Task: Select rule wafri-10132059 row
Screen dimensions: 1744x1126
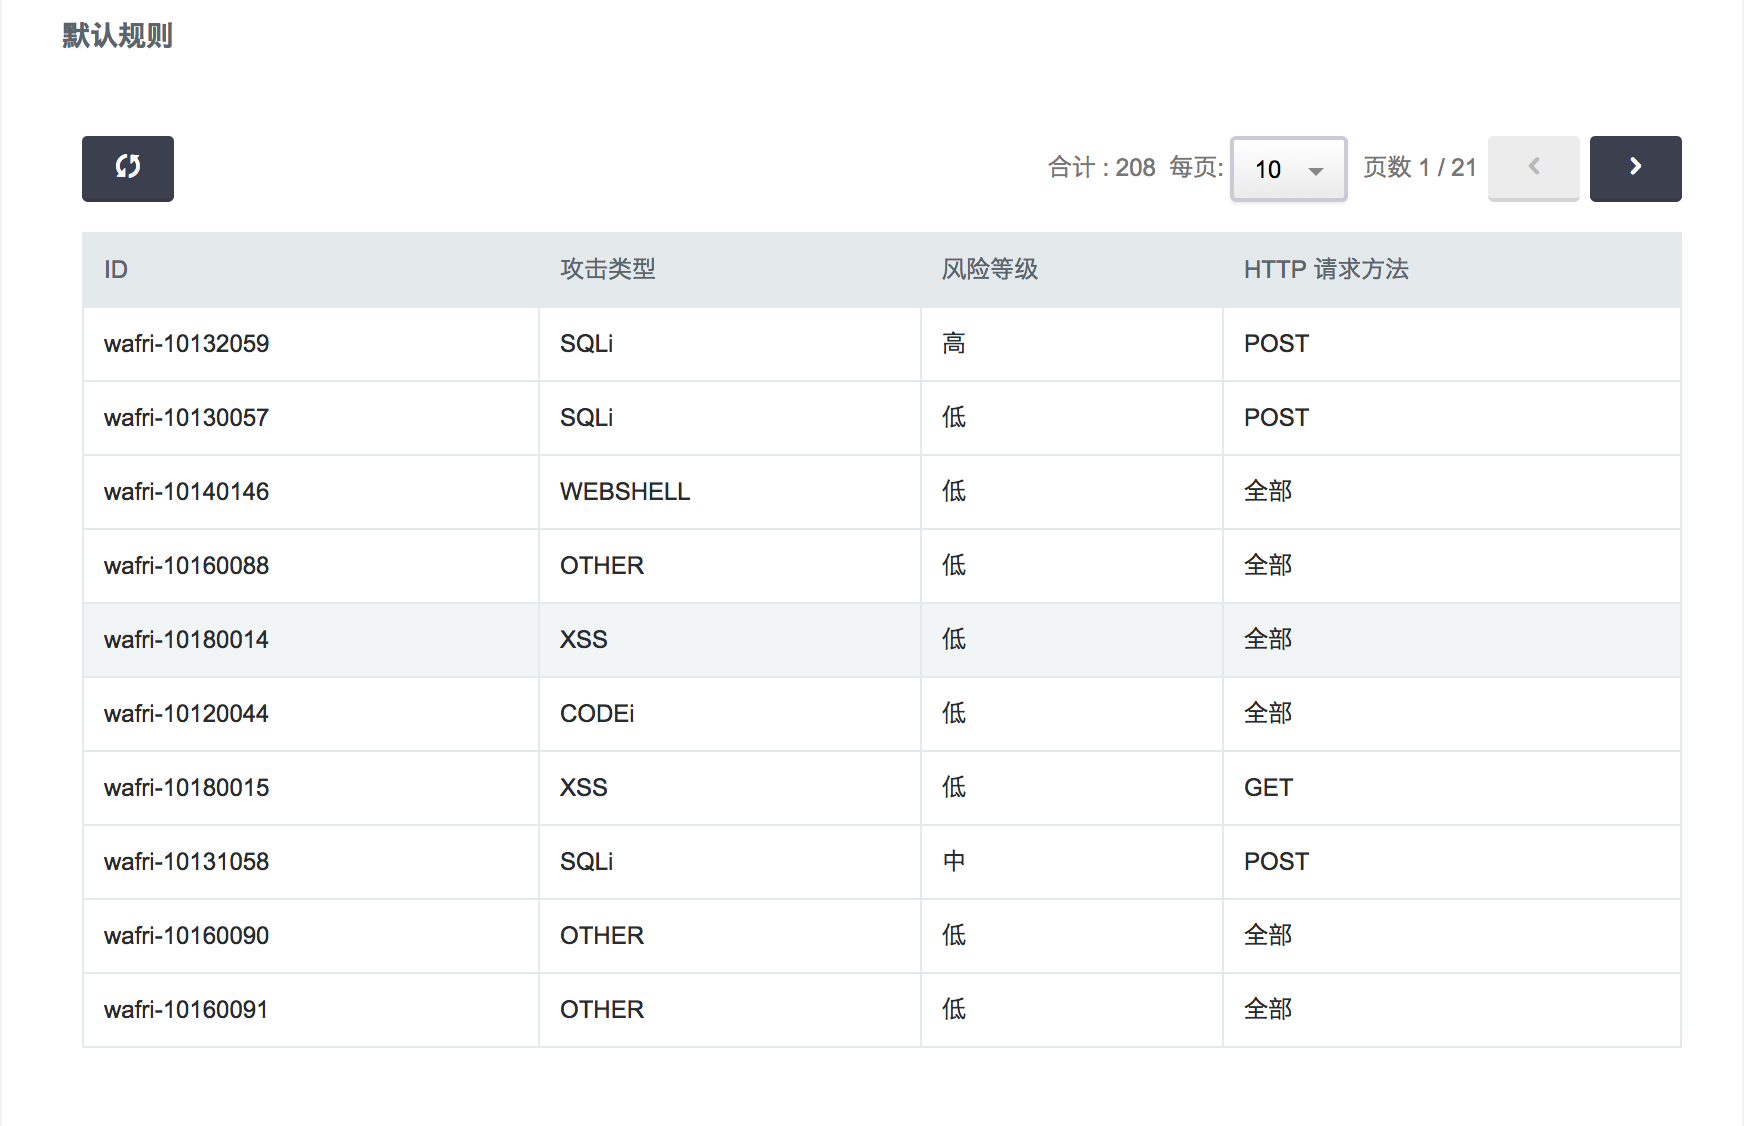Action: click(186, 344)
